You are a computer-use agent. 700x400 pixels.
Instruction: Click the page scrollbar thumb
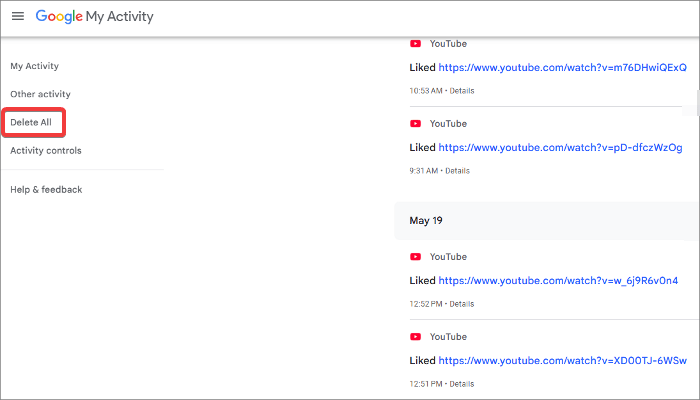pos(698,103)
